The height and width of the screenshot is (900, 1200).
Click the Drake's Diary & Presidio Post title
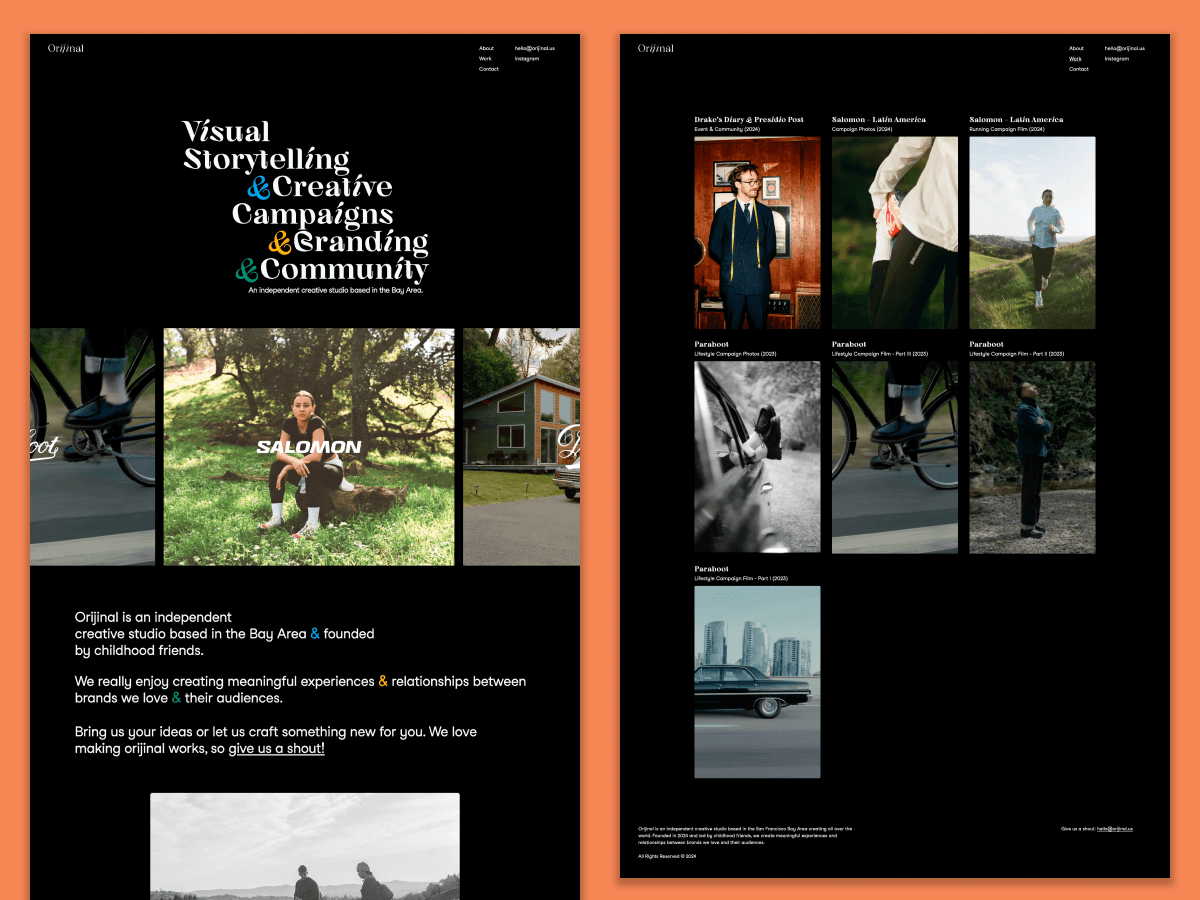[x=749, y=120]
